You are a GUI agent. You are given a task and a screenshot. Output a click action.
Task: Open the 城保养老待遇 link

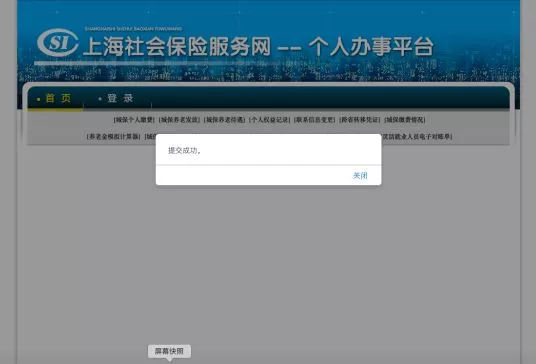point(224,120)
